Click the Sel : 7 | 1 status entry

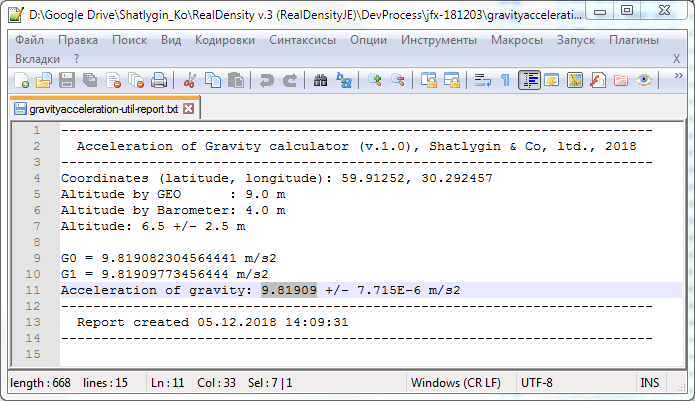coord(270,383)
